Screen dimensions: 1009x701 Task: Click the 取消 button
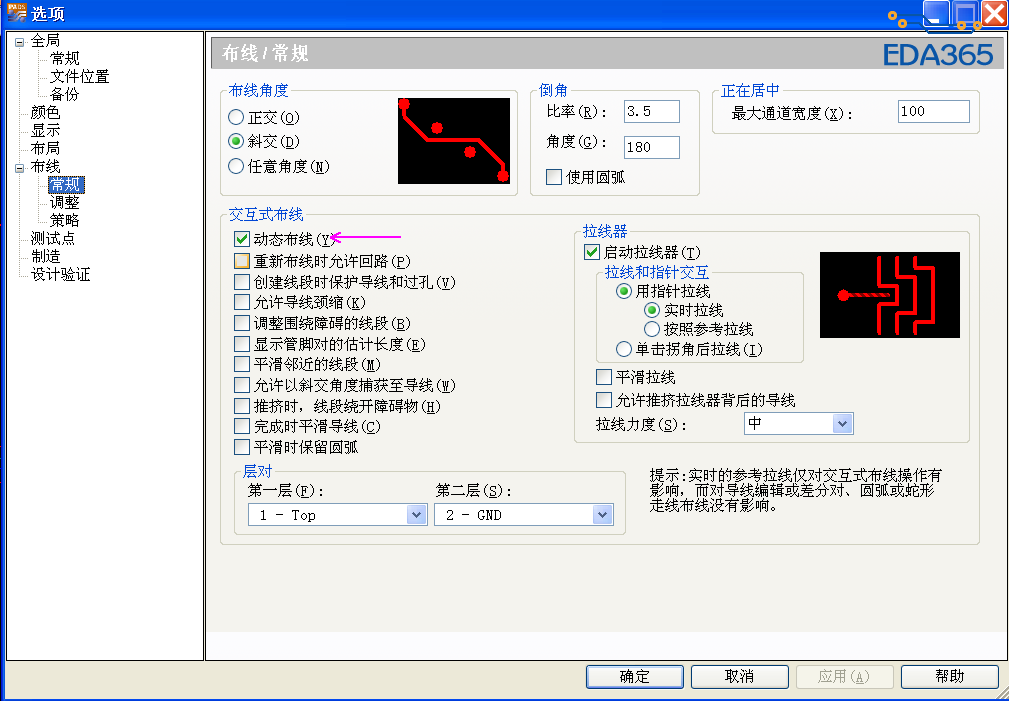click(739, 677)
